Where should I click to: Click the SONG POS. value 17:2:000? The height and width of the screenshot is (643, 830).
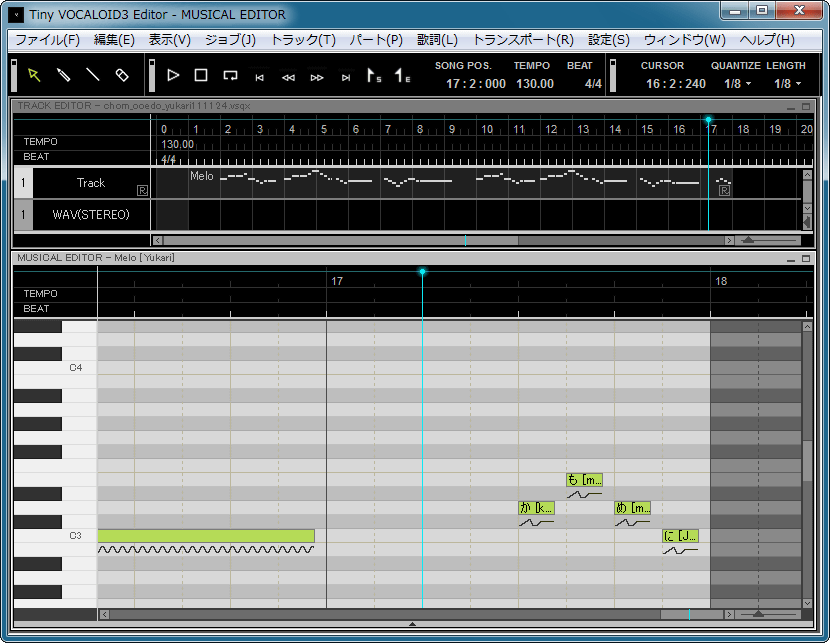475,84
